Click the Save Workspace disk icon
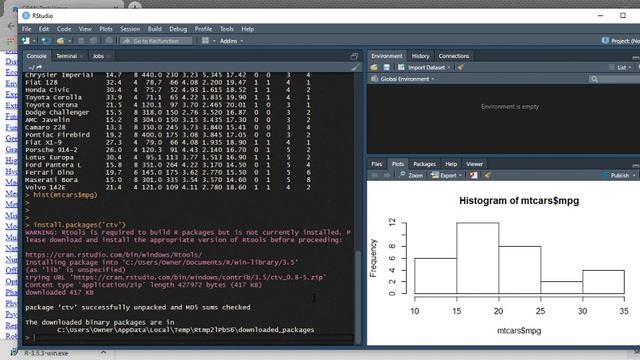 click(387, 67)
